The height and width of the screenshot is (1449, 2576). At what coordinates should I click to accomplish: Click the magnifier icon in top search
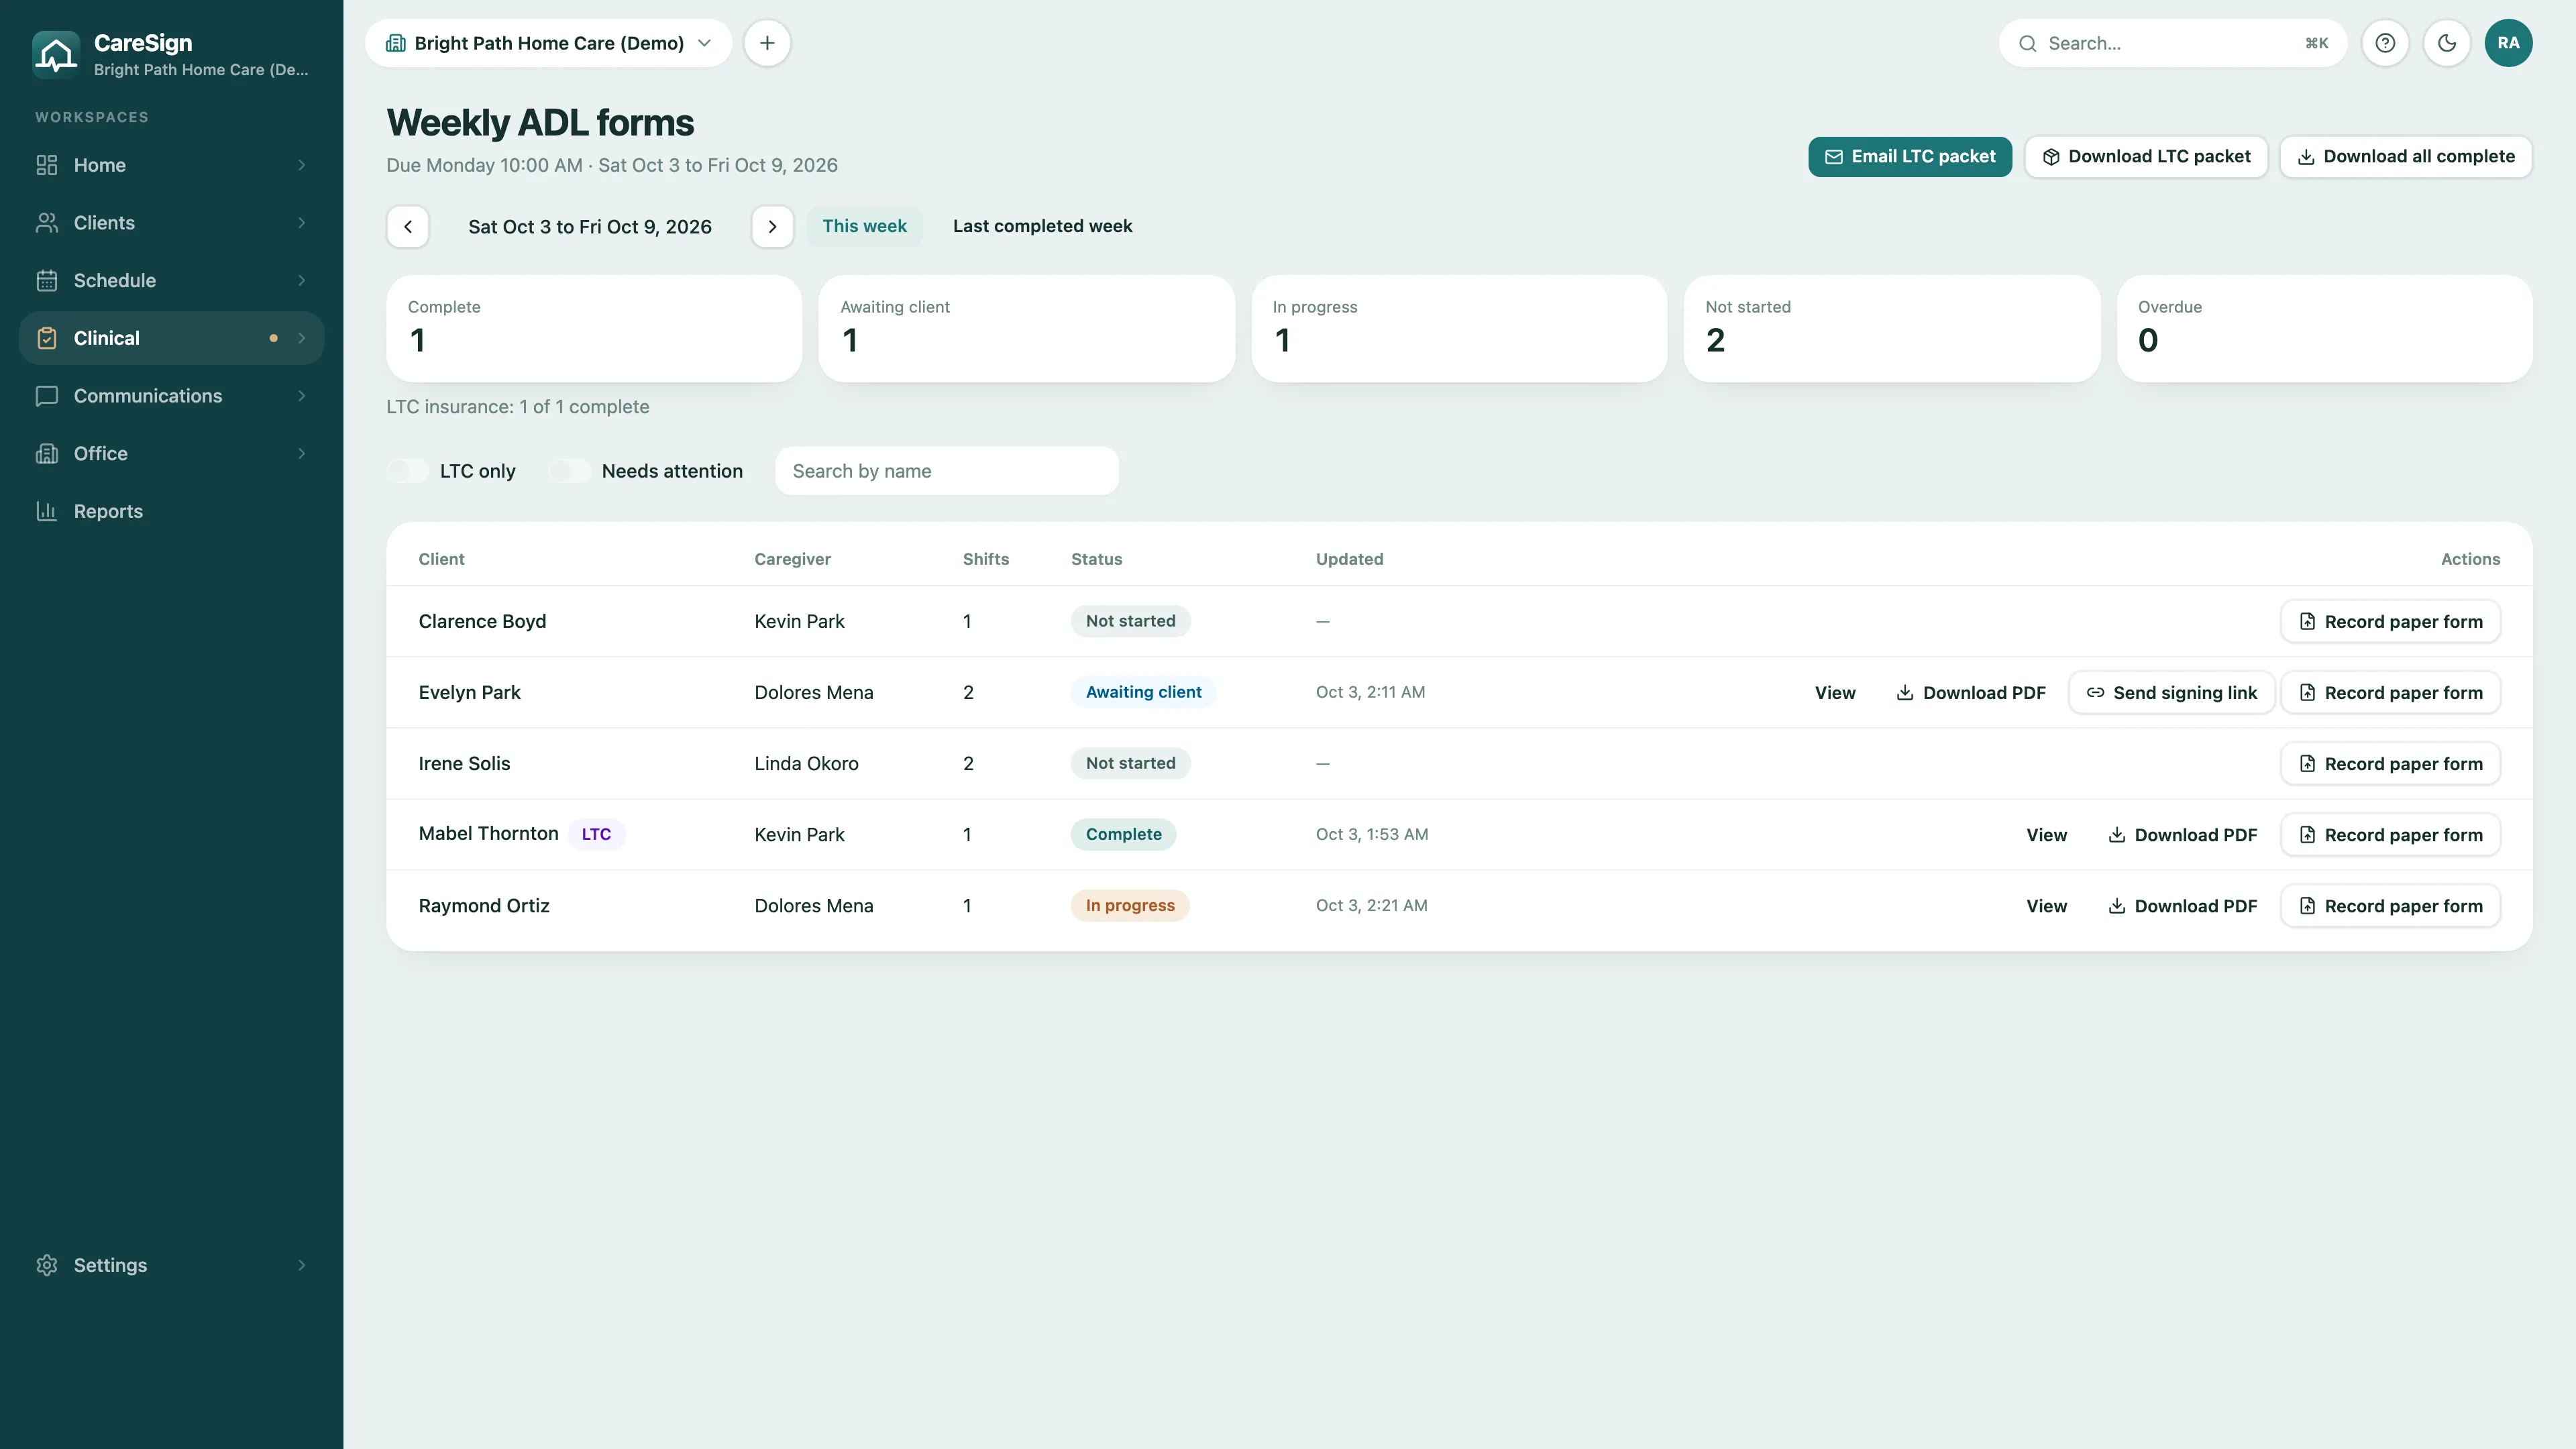pyautogui.click(x=2027, y=44)
